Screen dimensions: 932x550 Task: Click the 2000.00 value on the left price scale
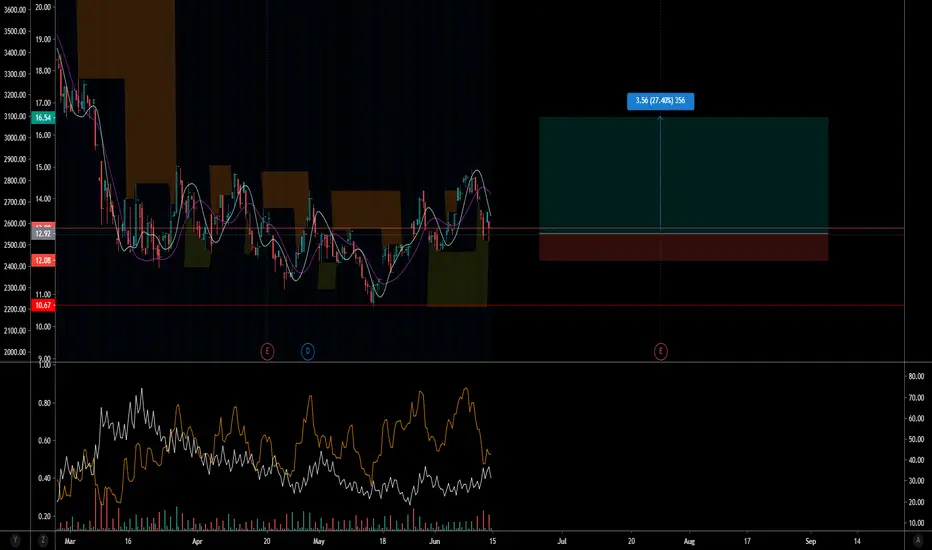click(15, 352)
